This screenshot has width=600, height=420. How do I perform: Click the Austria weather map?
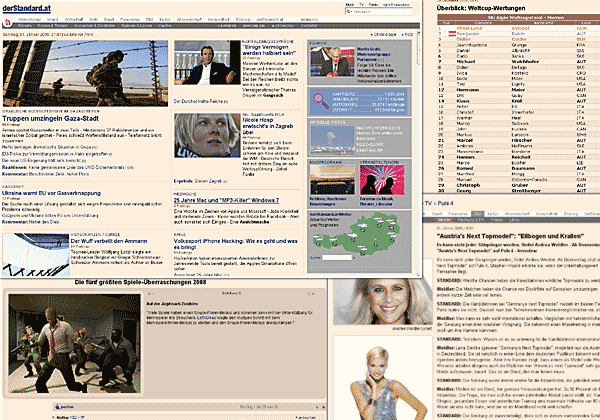(x=355, y=234)
